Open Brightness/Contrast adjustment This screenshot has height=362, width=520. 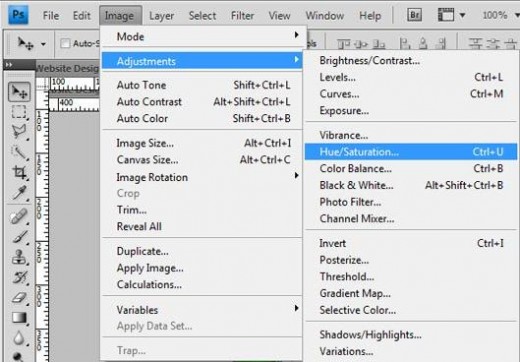411,61
